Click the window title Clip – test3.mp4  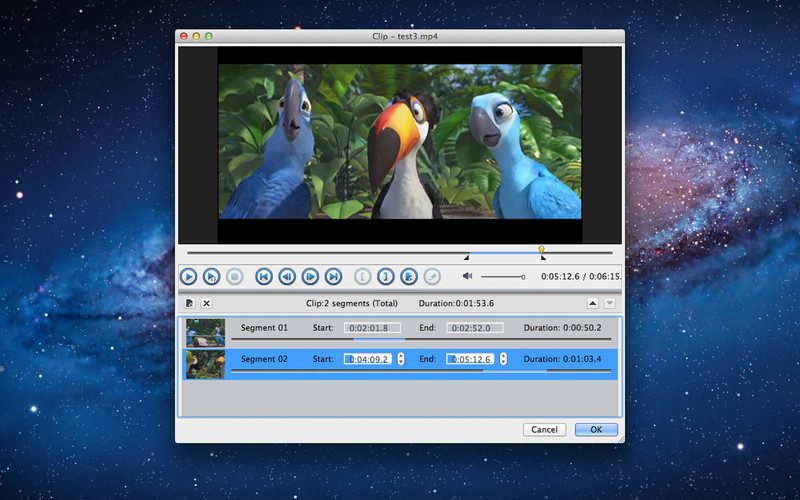pyautogui.click(x=405, y=36)
